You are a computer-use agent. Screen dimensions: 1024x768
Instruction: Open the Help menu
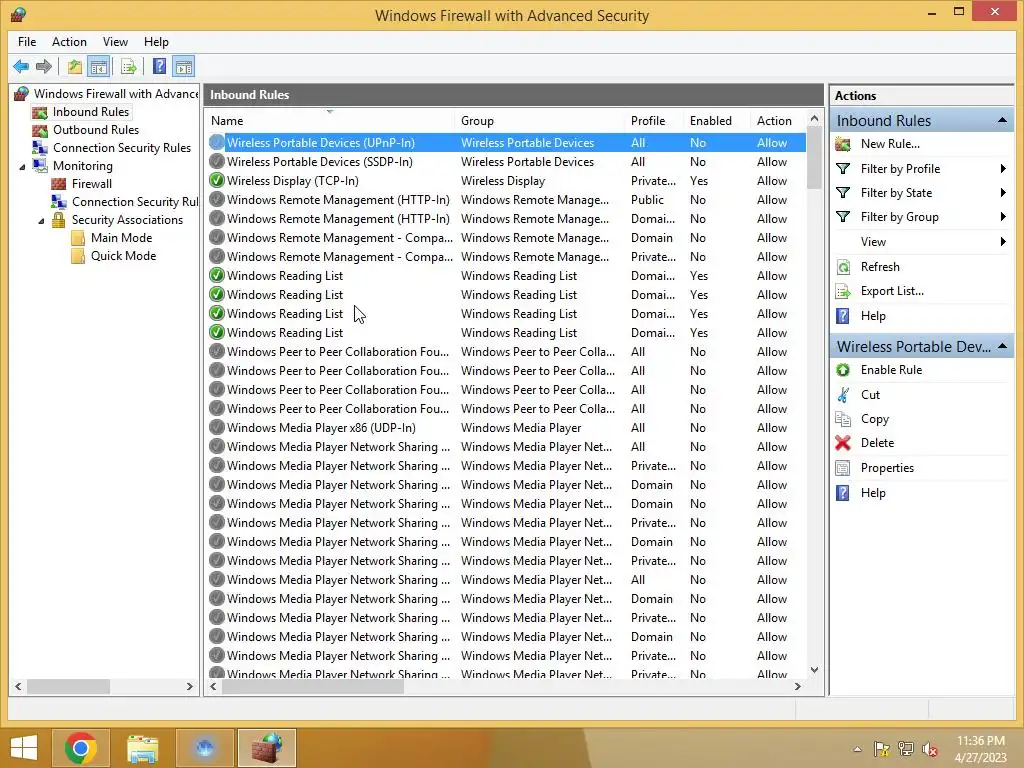coord(156,42)
